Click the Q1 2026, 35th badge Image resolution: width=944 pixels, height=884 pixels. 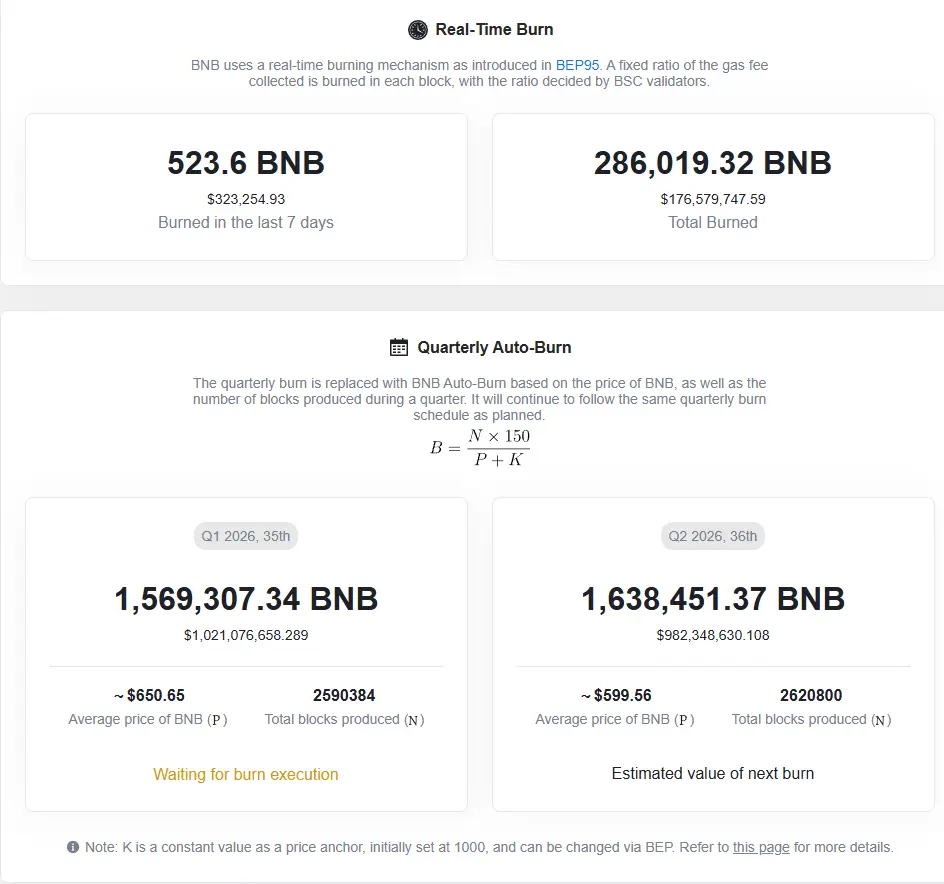pos(246,536)
